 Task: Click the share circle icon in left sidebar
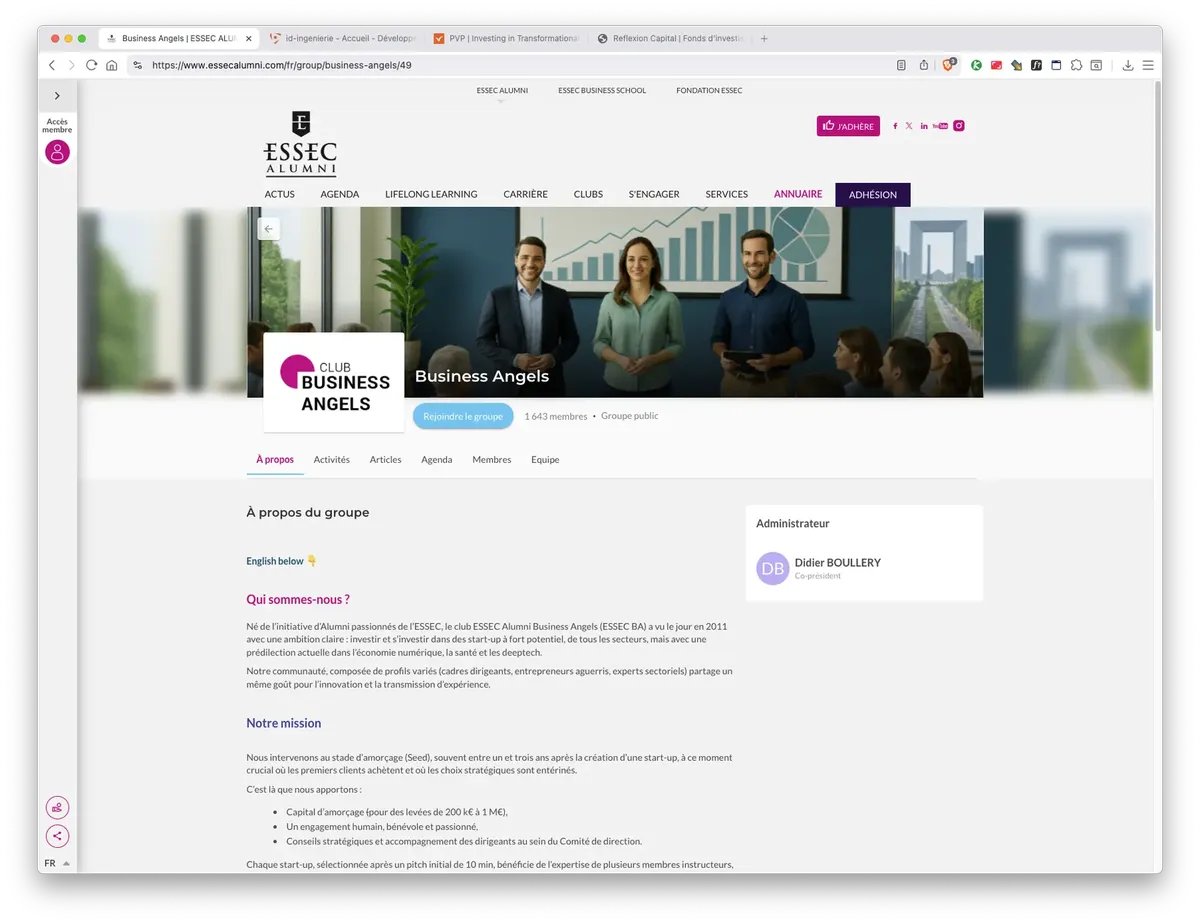click(57, 836)
